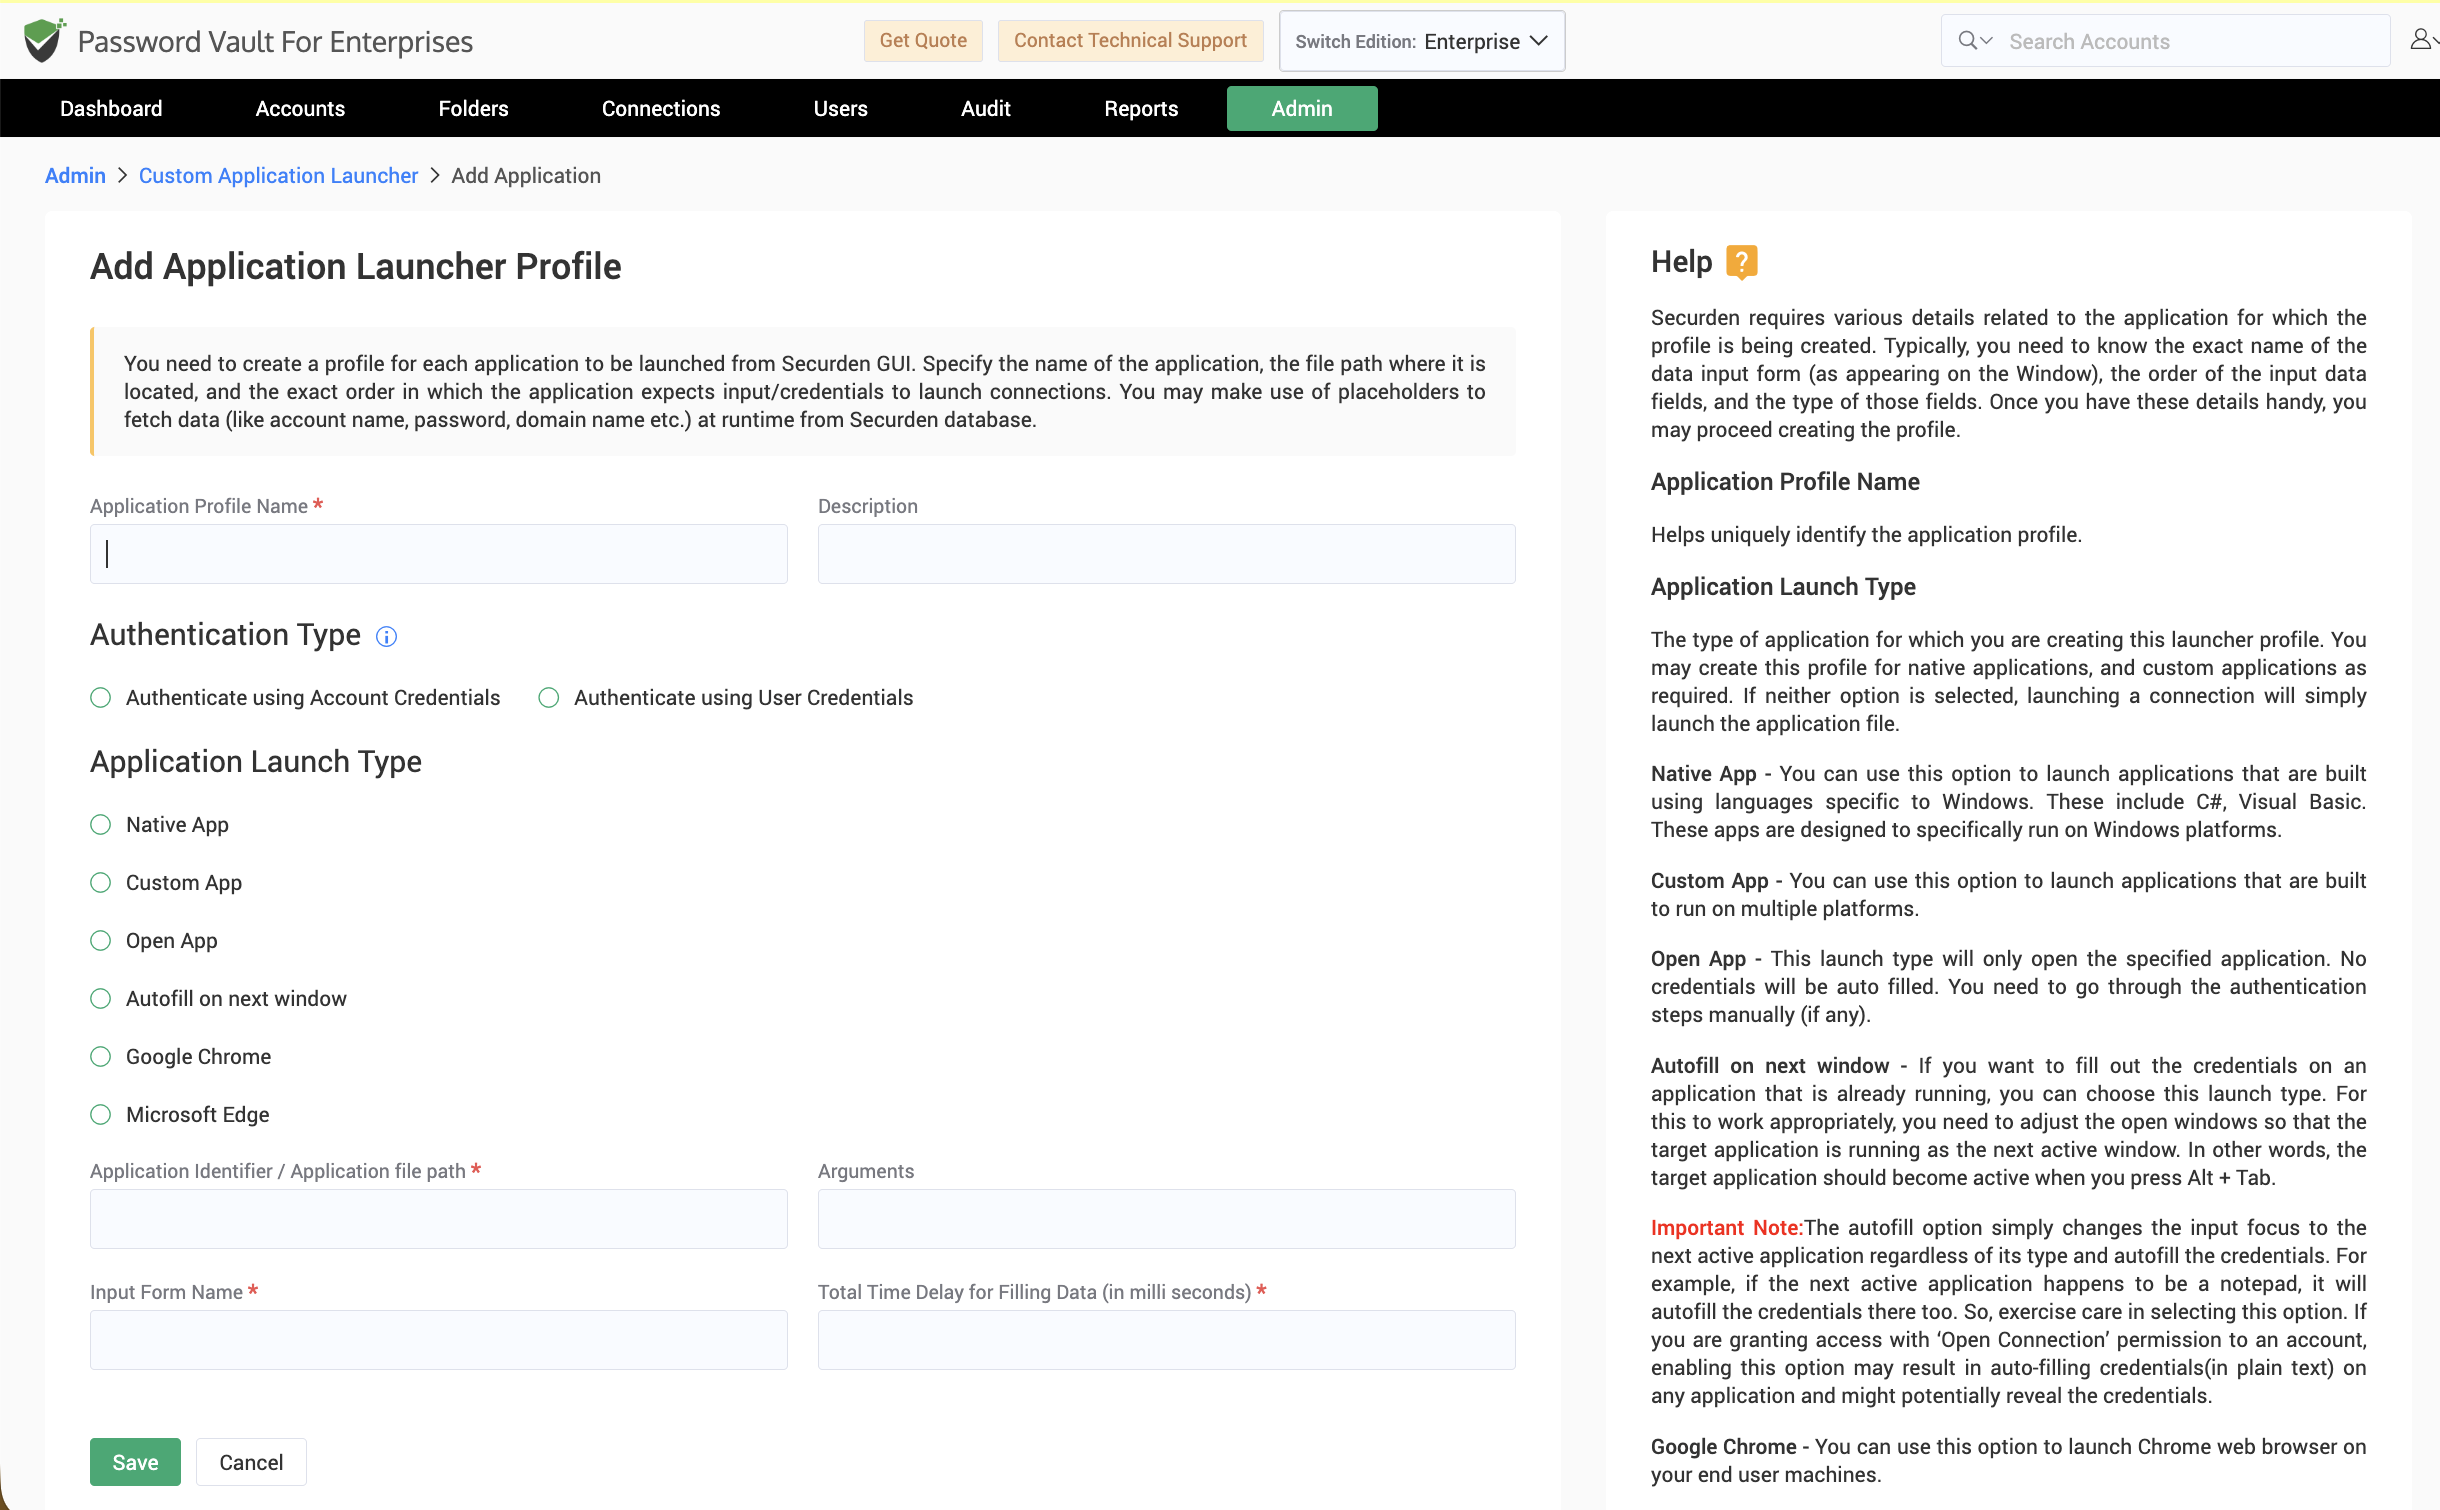Save the application launcher profile
This screenshot has height=1510, width=2440.
coord(135,1462)
